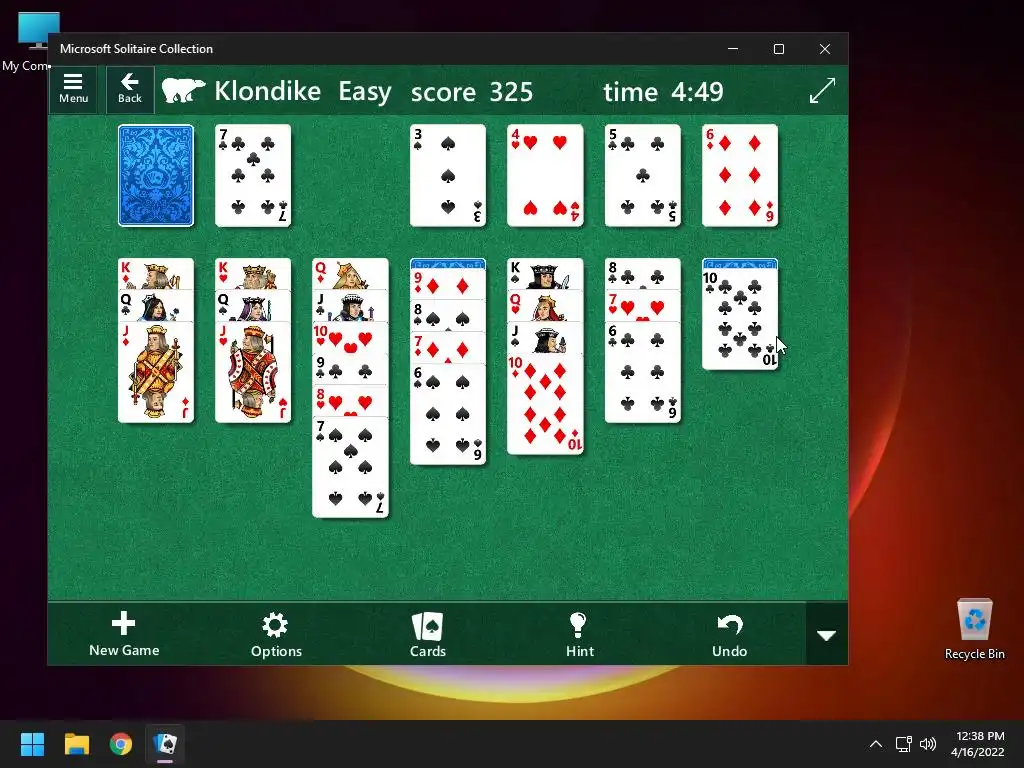Select the 8 of clubs in sixth column
Image resolution: width=1024 pixels, height=768 pixels.
643,274
